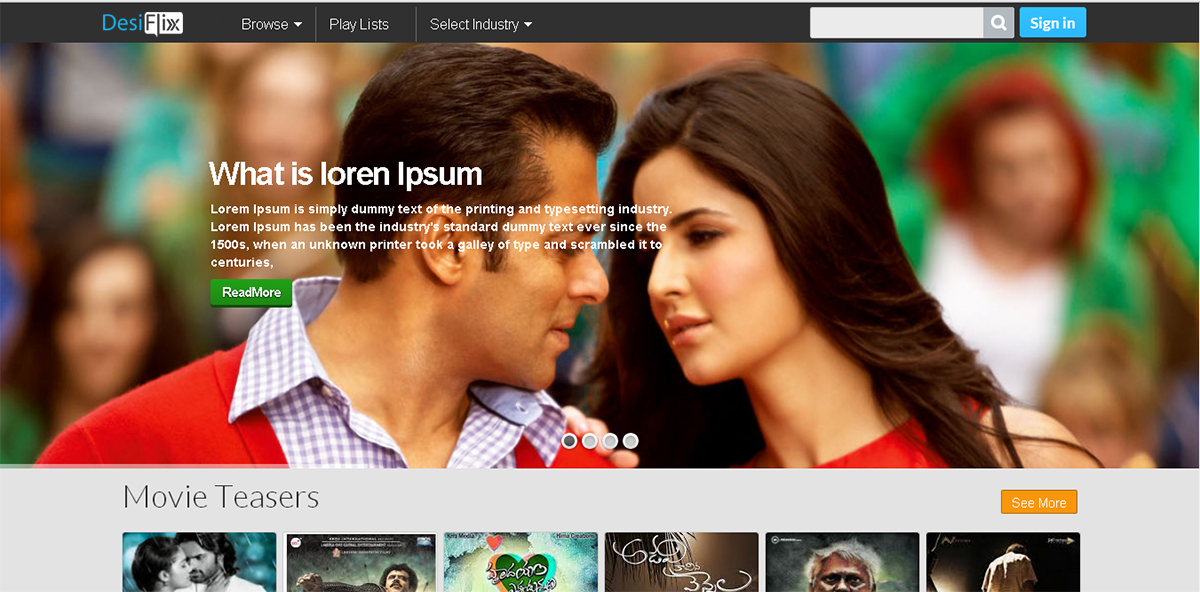Open the Play Lists menu item
Screen dimensions: 1200x592
coord(359,24)
